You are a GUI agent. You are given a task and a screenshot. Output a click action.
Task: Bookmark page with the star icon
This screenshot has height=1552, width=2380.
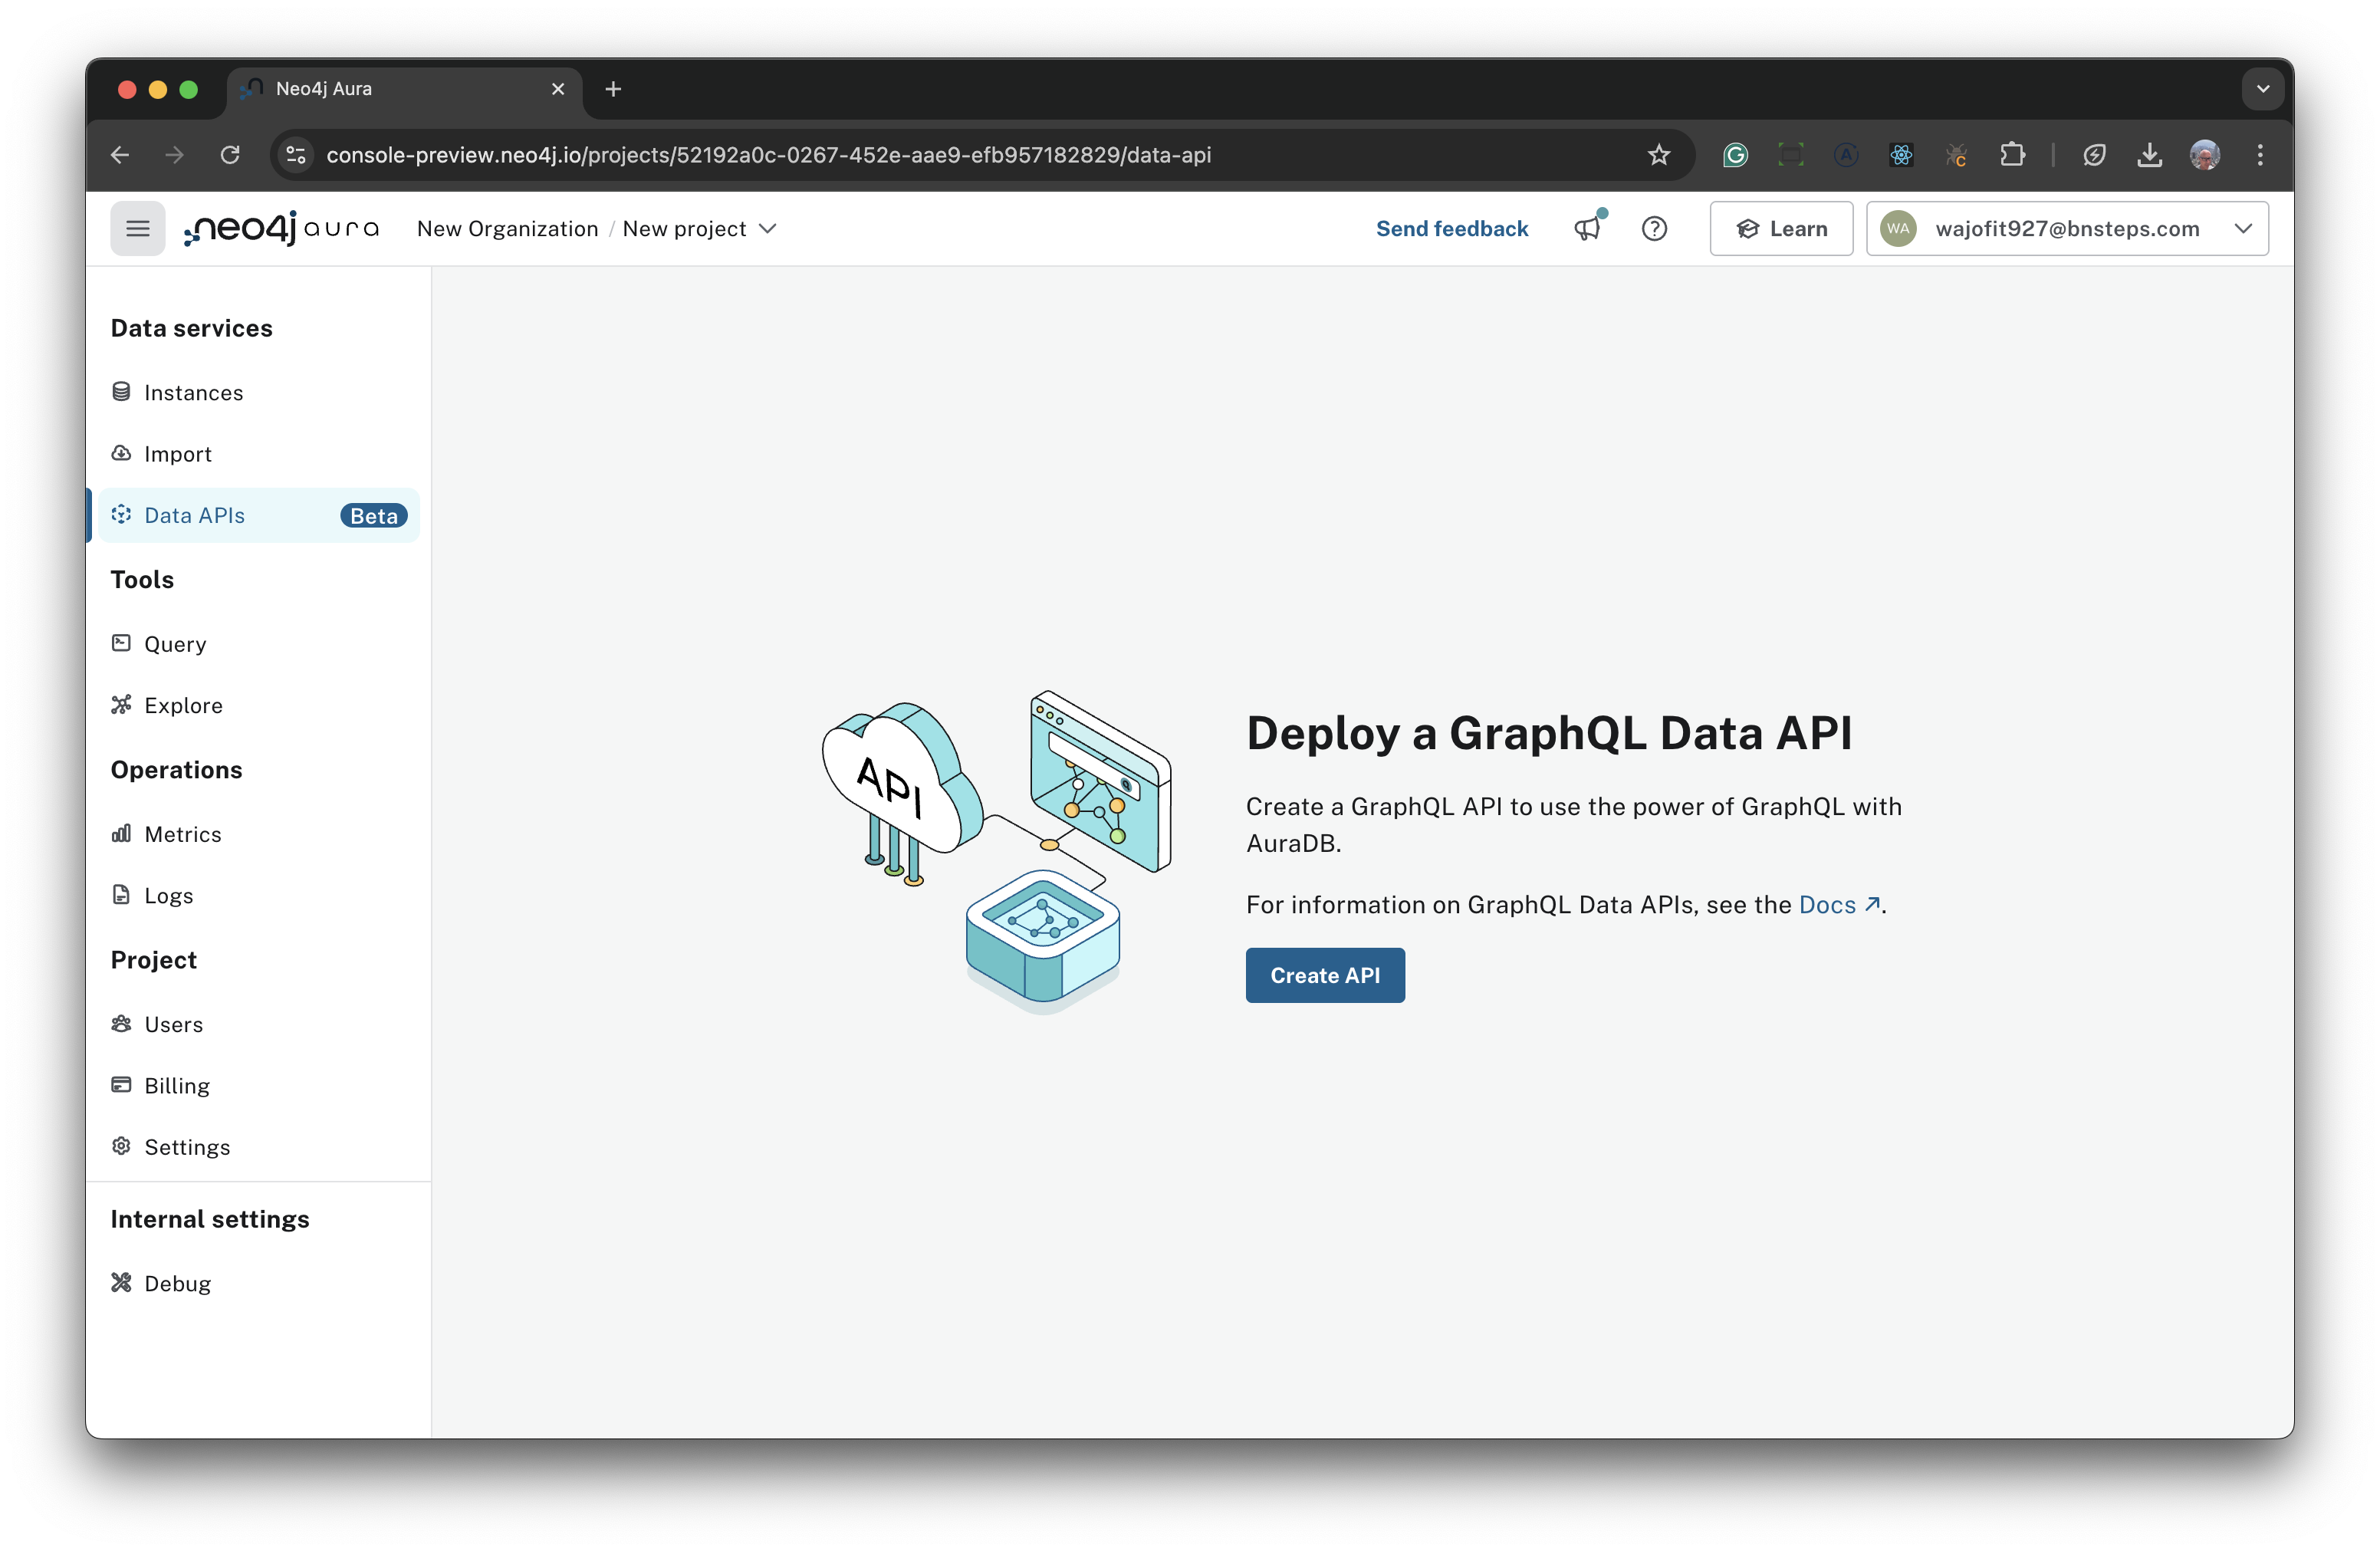coord(1659,155)
